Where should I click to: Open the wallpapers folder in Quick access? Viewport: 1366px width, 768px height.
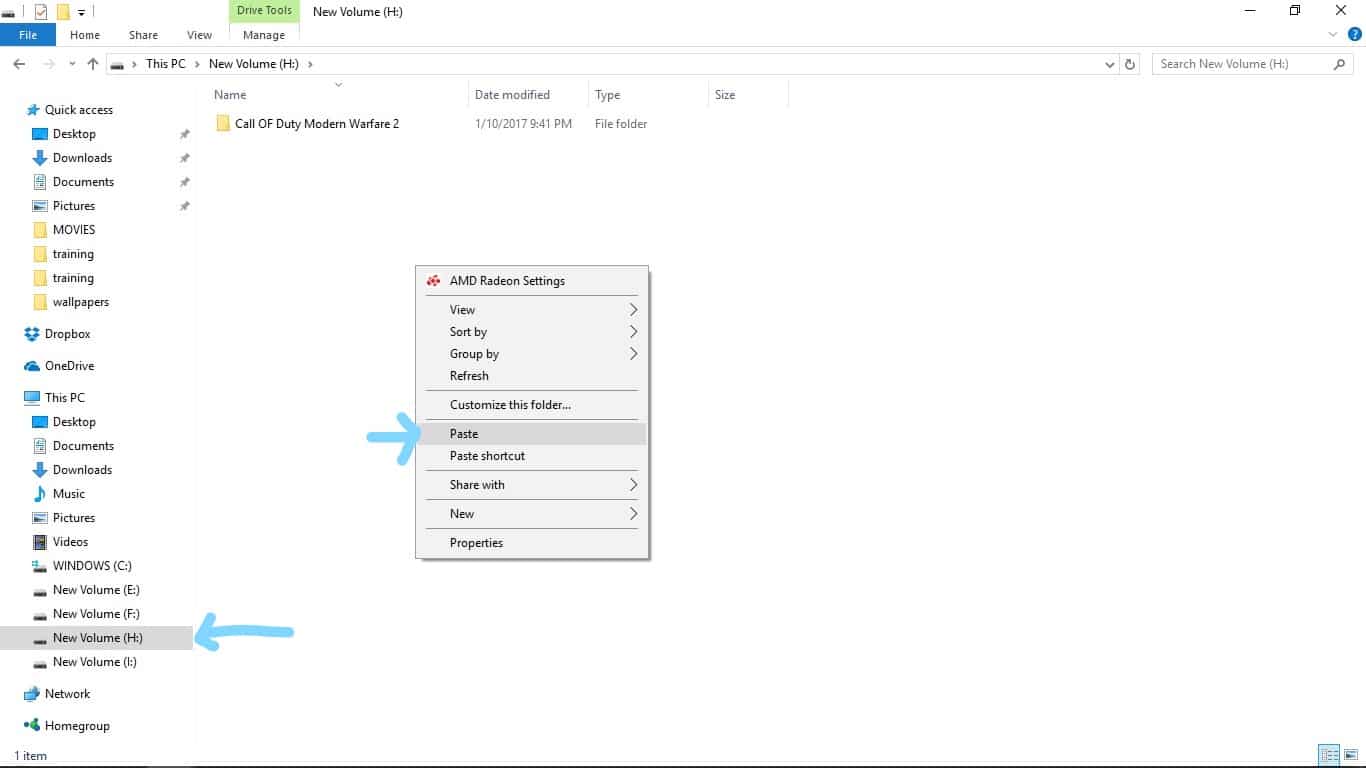point(81,302)
